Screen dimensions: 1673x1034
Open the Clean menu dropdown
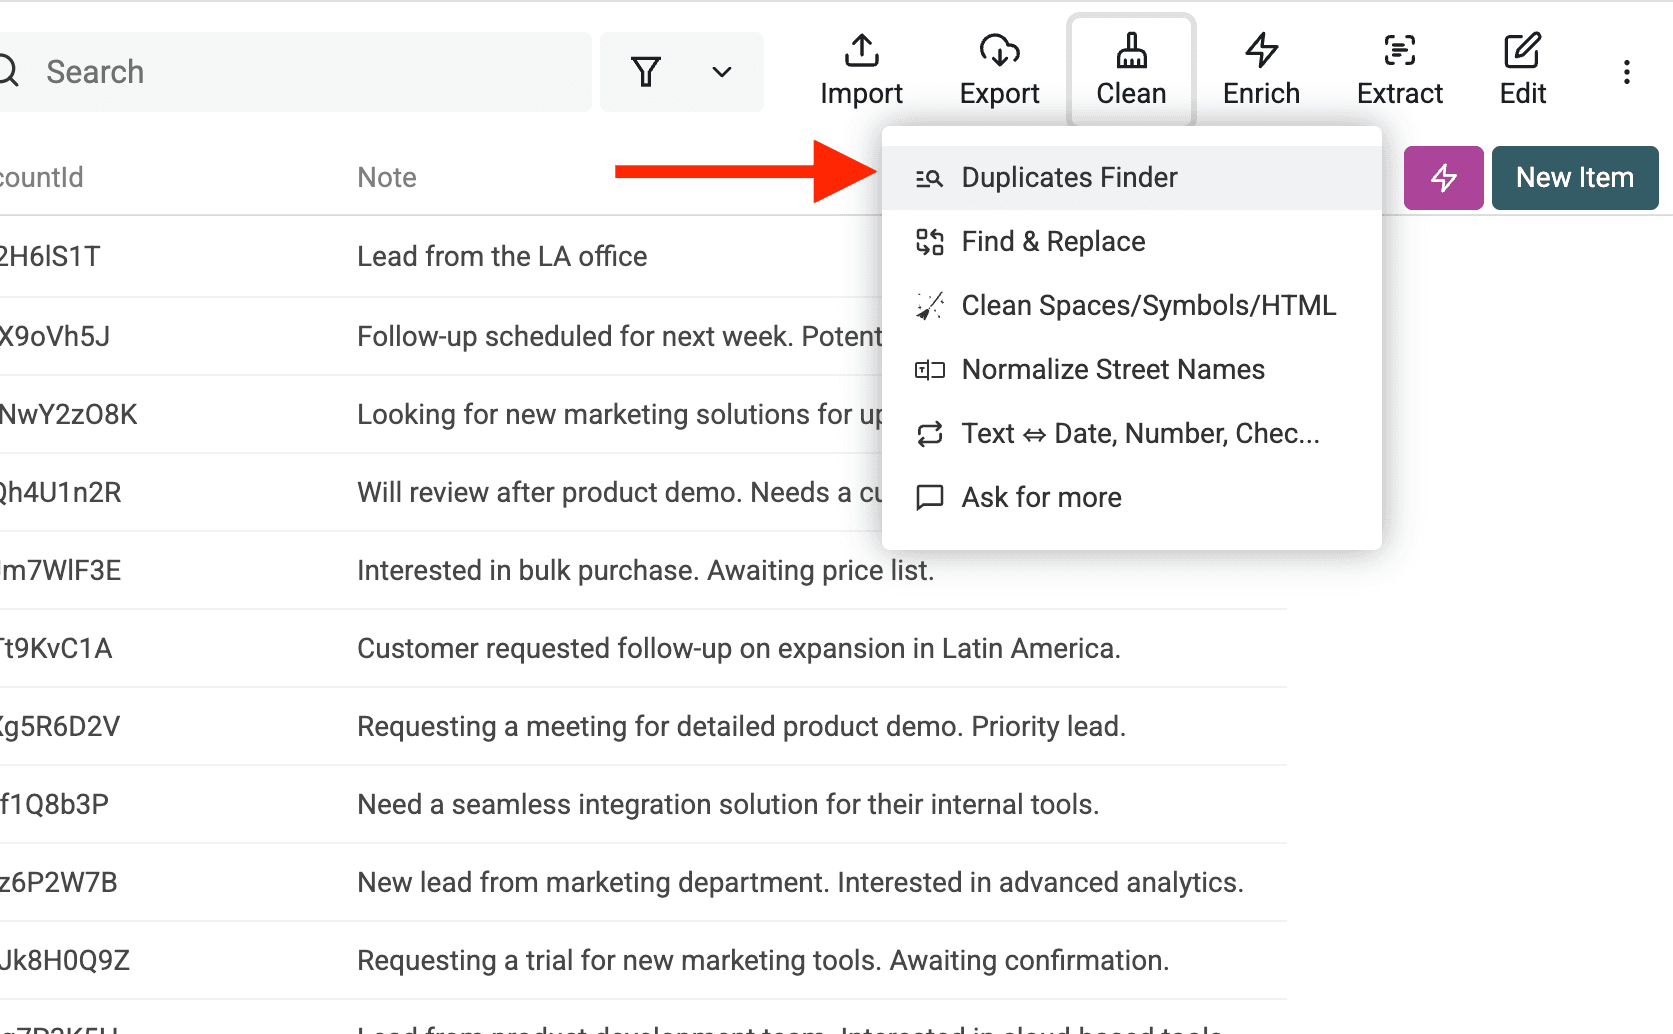coord(1130,68)
